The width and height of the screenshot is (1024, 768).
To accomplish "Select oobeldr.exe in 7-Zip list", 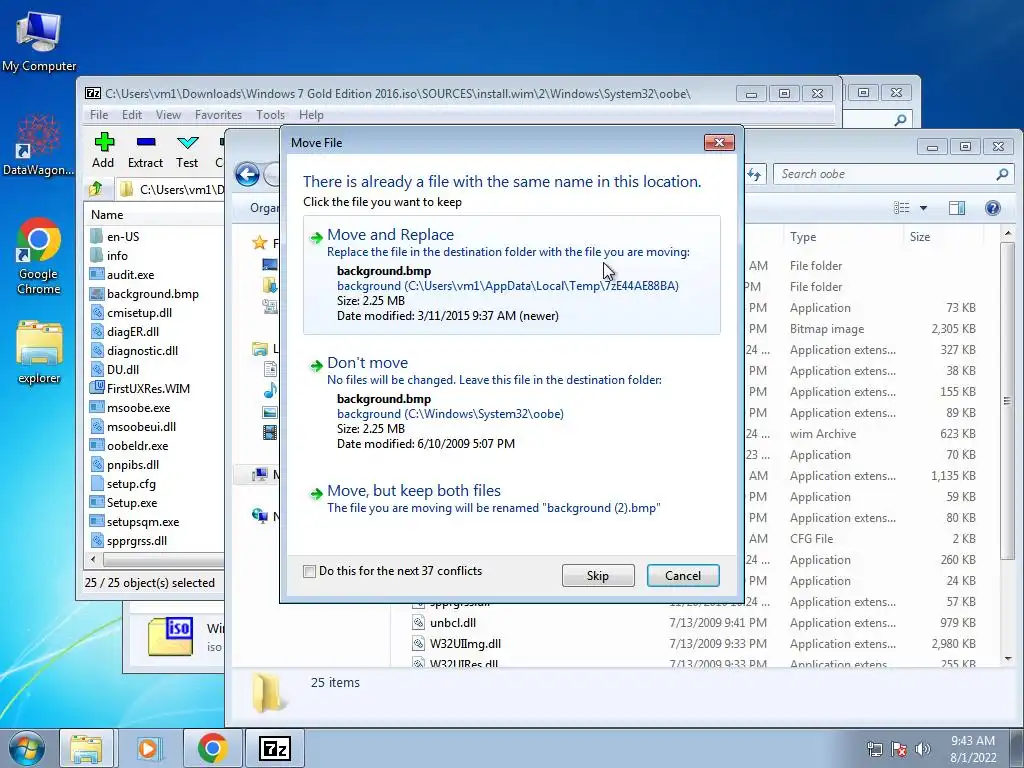I will [137, 446].
